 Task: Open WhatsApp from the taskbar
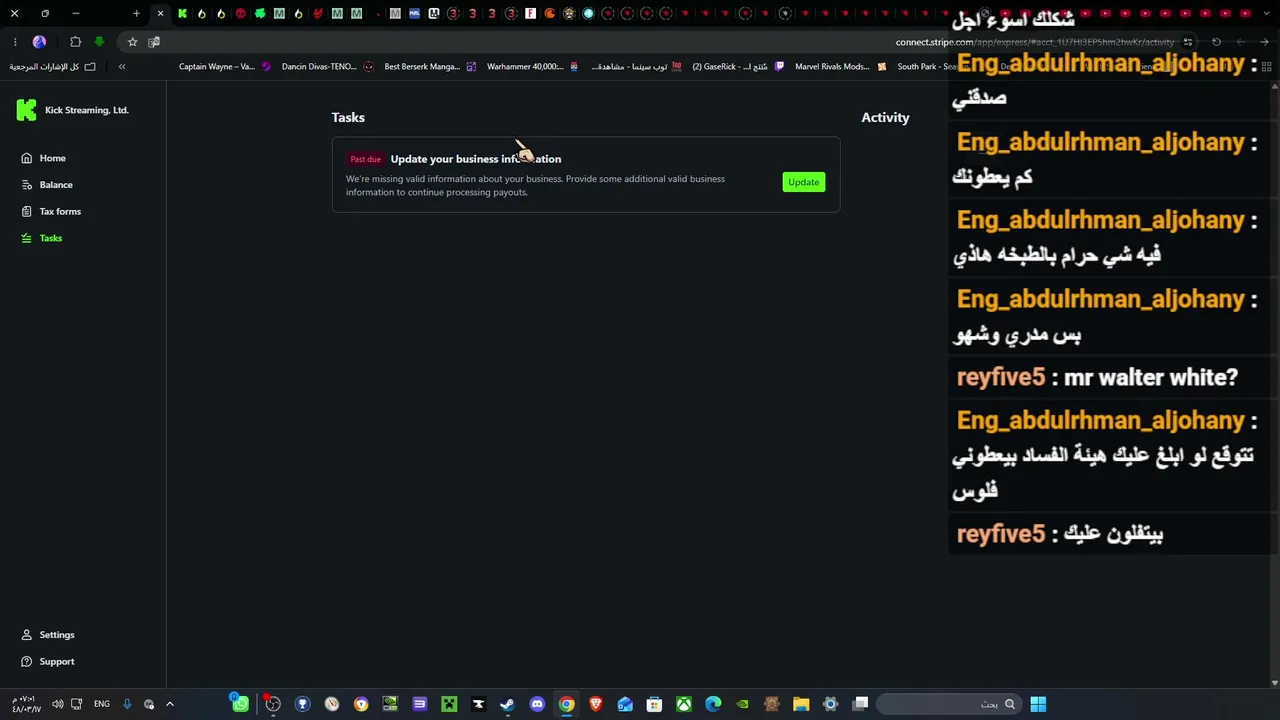coord(240,704)
